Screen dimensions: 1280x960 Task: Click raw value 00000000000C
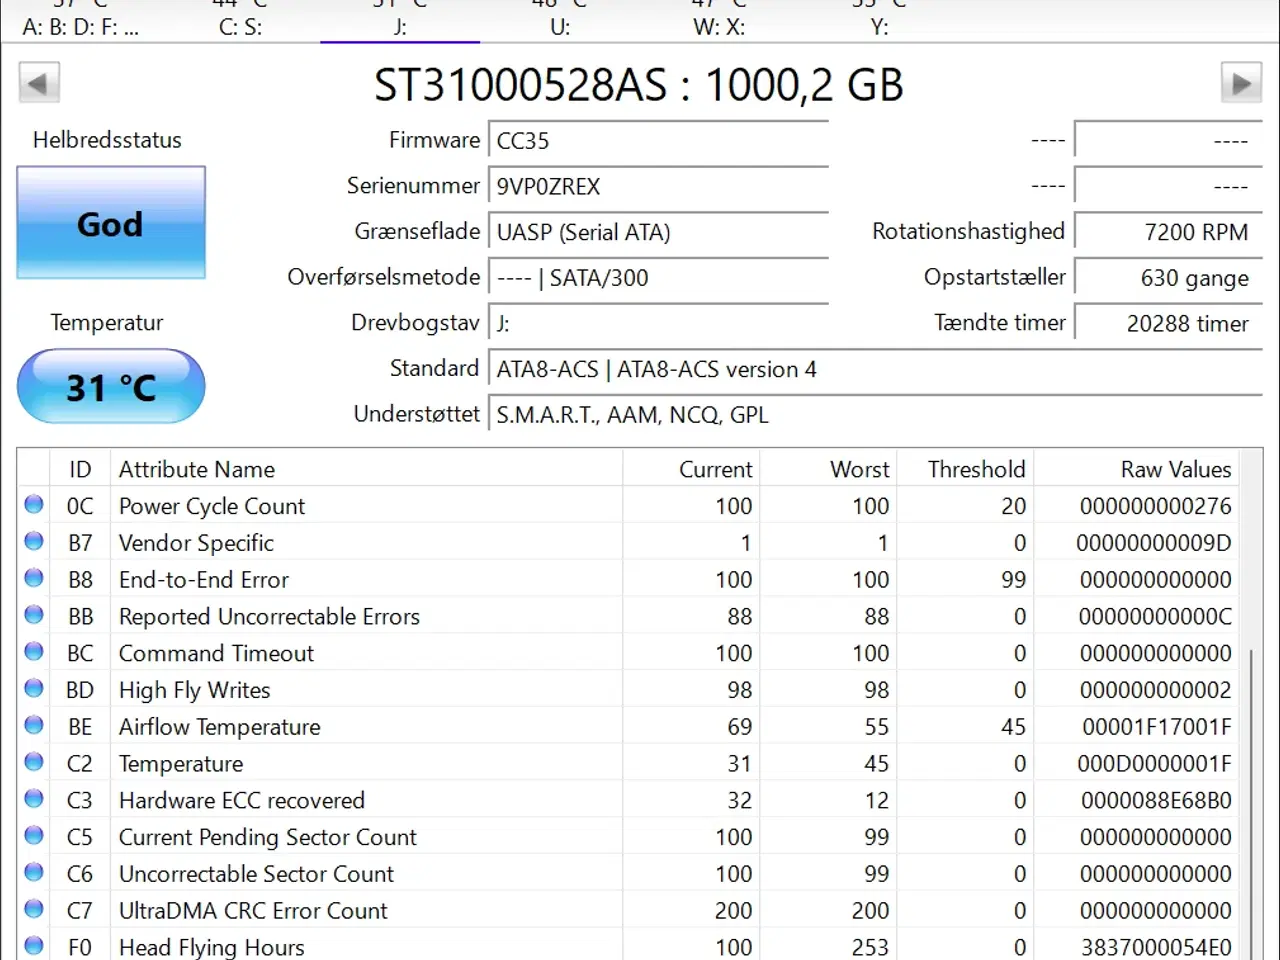[x=1155, y=617]
